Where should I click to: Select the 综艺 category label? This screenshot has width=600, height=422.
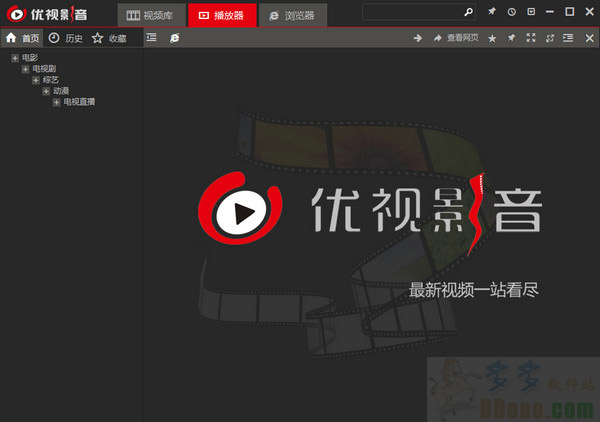coord(51,80)
